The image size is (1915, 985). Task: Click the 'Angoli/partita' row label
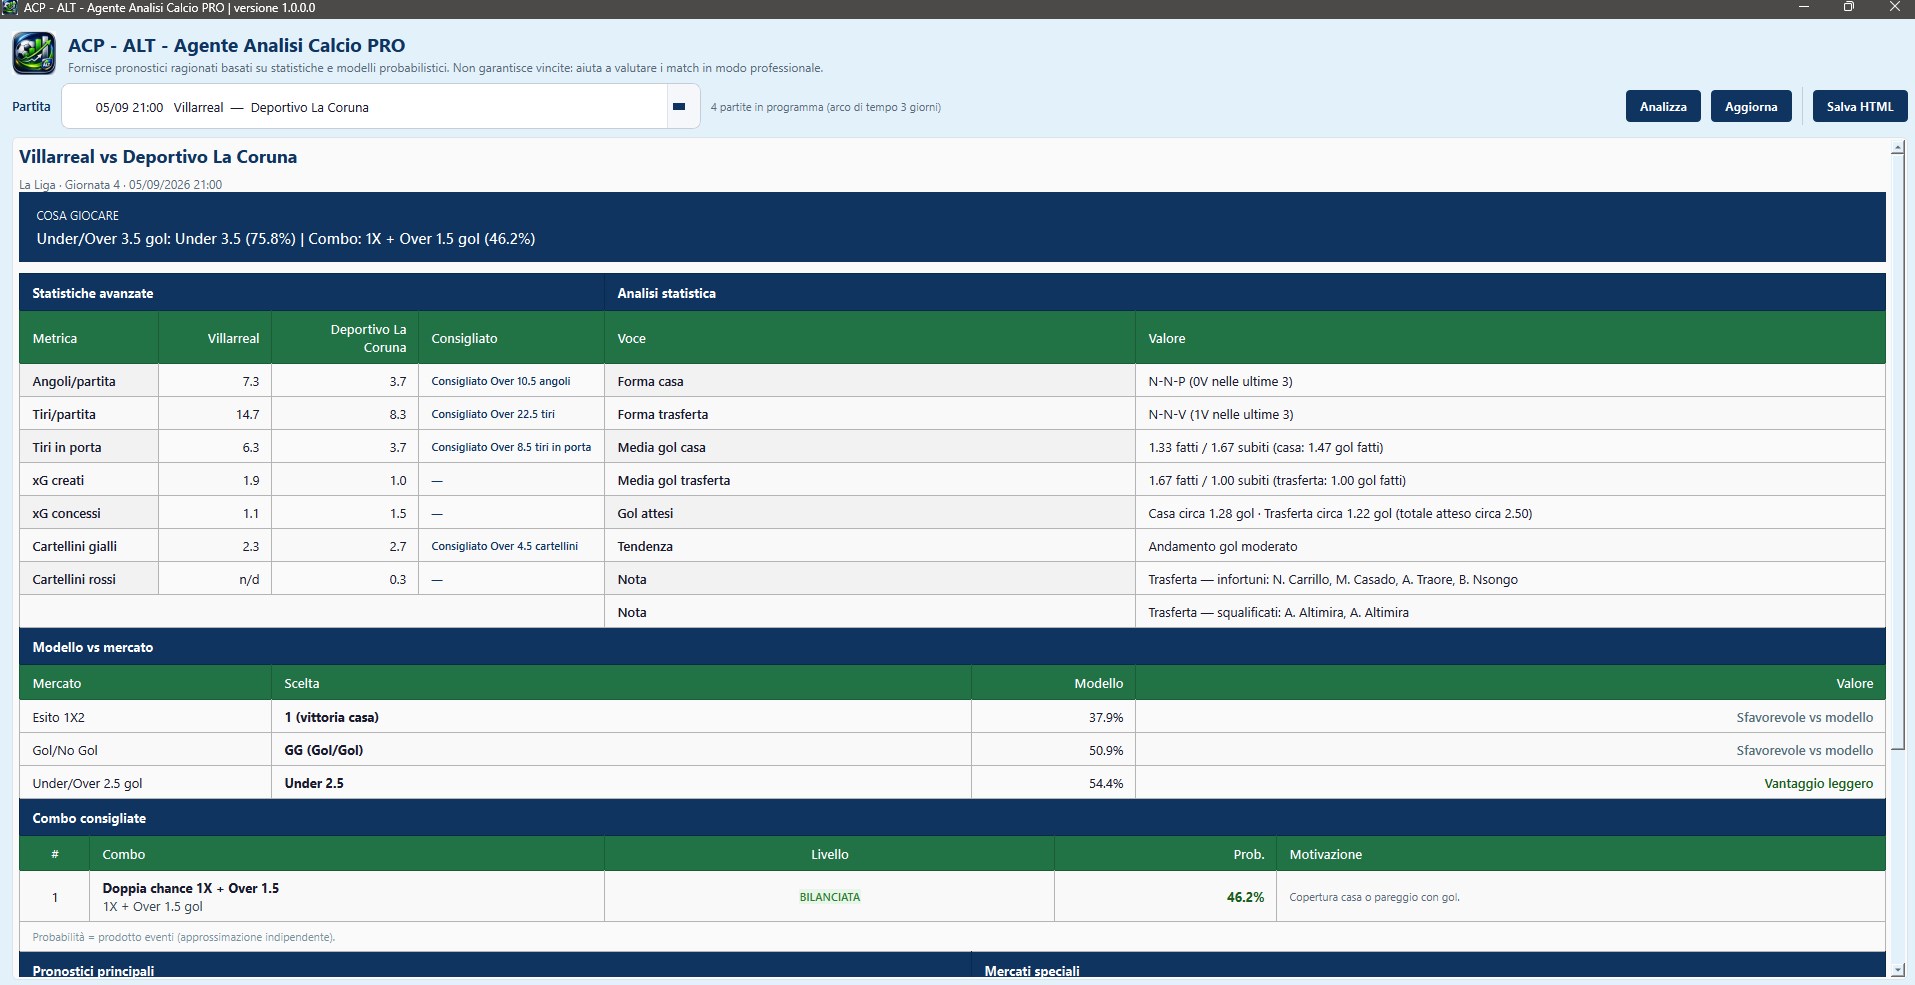(x=74, y=381)
